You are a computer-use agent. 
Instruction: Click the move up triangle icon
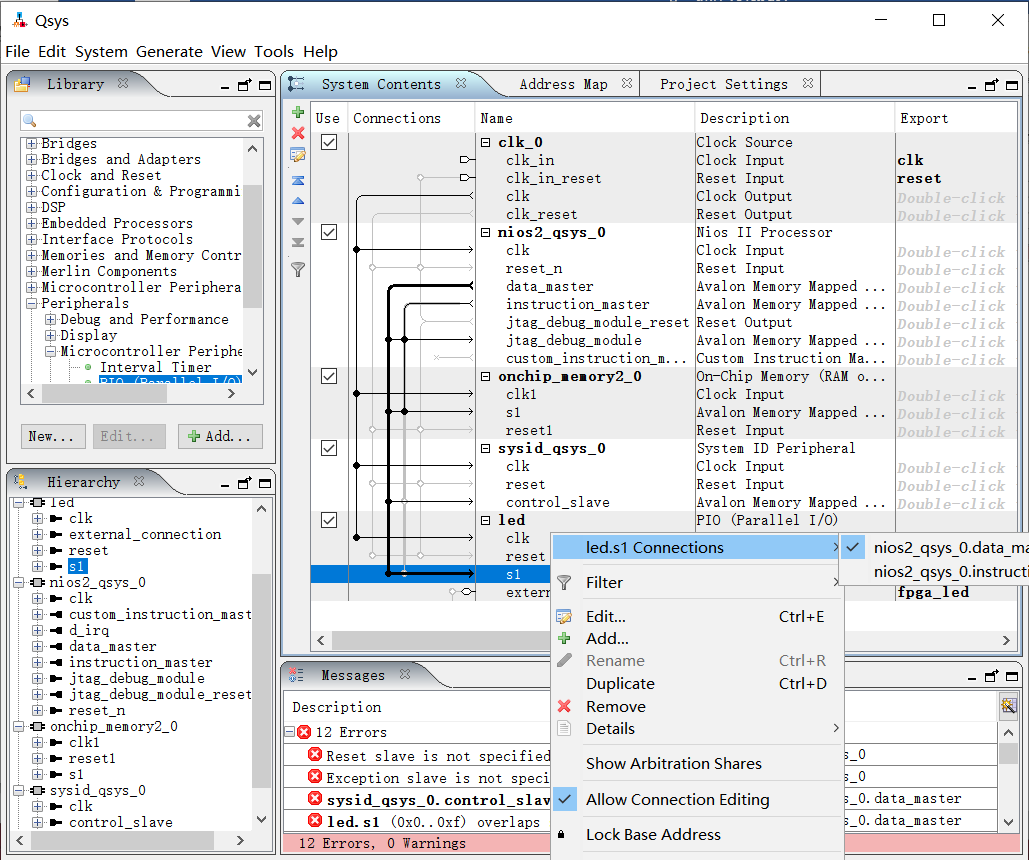tap(297, 201)
